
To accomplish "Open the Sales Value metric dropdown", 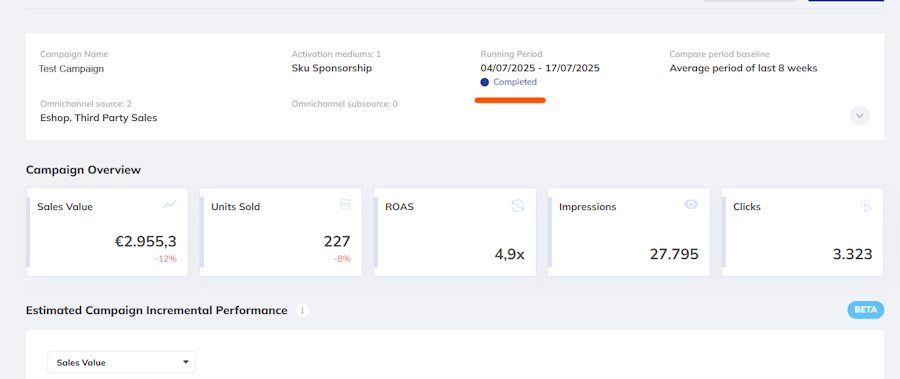I will pyautogui.click(x=122, y=362).
